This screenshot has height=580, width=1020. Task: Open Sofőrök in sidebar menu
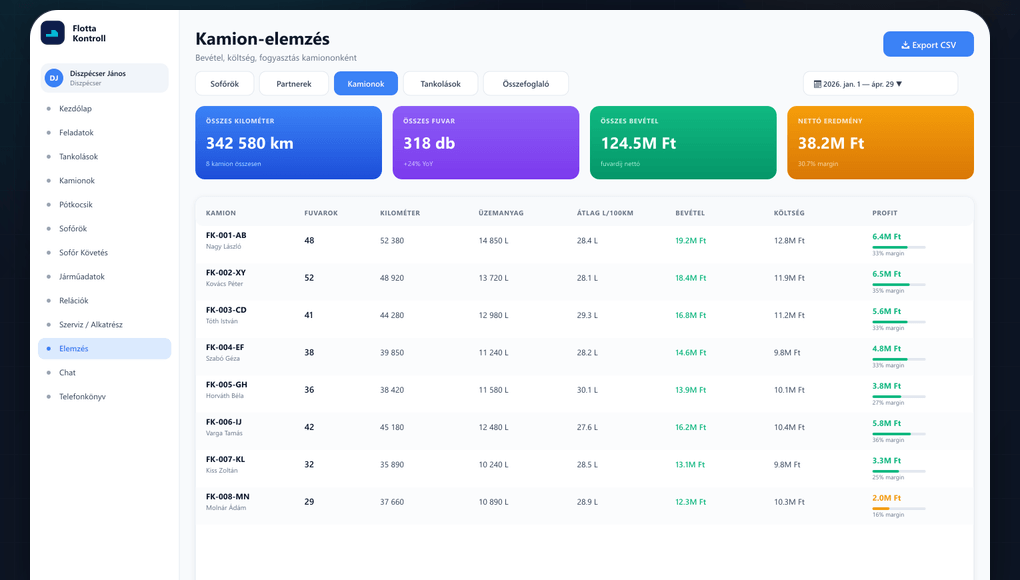click(x=105, y=229)
